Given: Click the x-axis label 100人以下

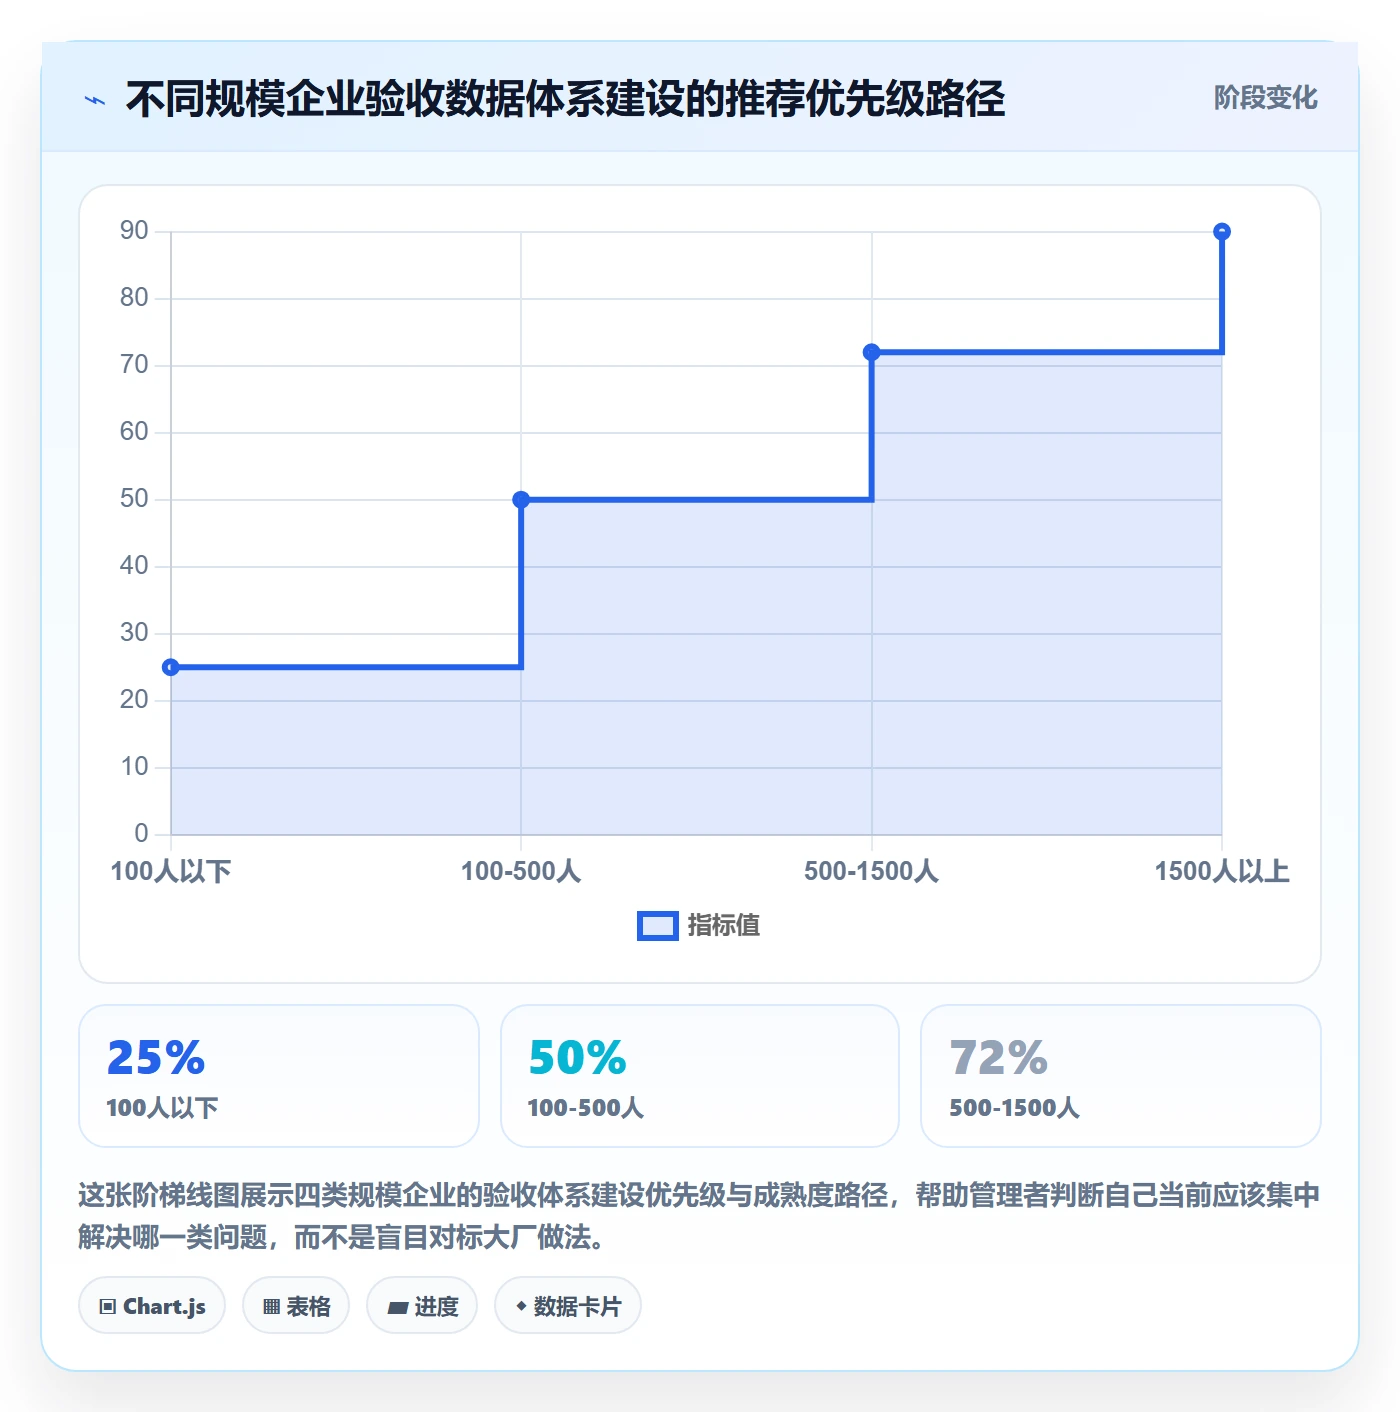Looking at the screenshot, I should pyautogui.click(x=171, y=871).
